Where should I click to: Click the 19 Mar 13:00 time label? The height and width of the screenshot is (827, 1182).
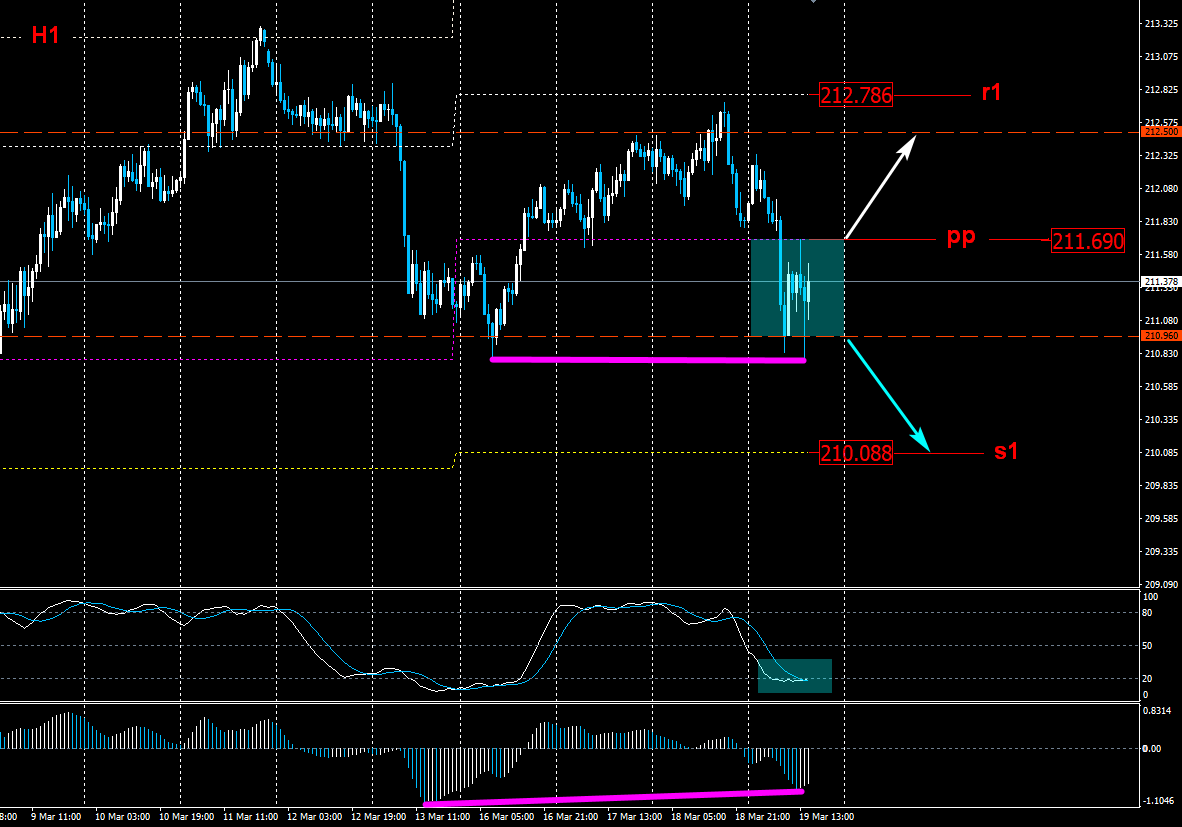pos(827,816)
